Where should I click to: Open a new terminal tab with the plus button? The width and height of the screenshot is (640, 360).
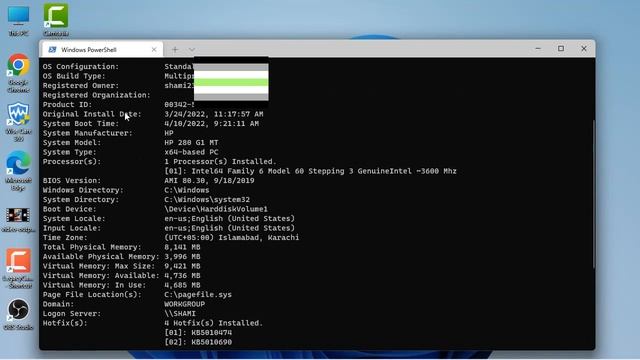point(175,49)
